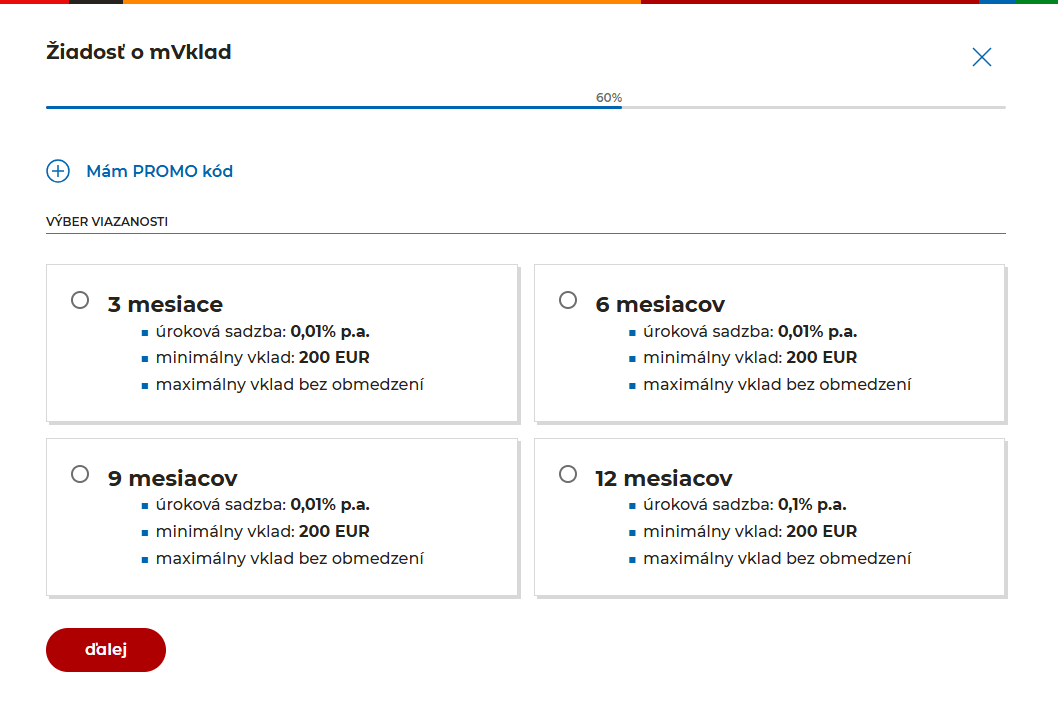
Task: Enable the 12 mesiacov radio option
Action: pos(568,474)
